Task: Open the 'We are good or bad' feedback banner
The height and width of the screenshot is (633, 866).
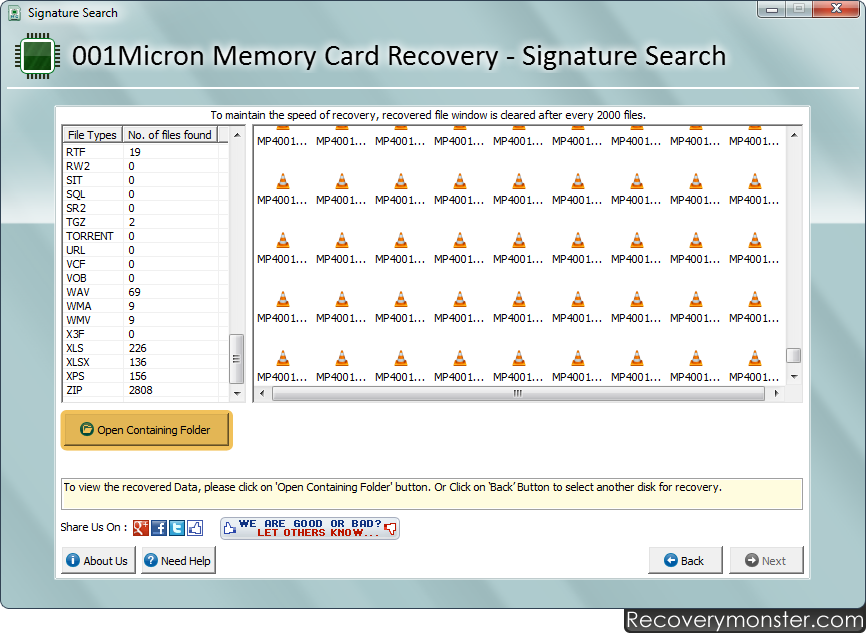Action: [310, 528]
